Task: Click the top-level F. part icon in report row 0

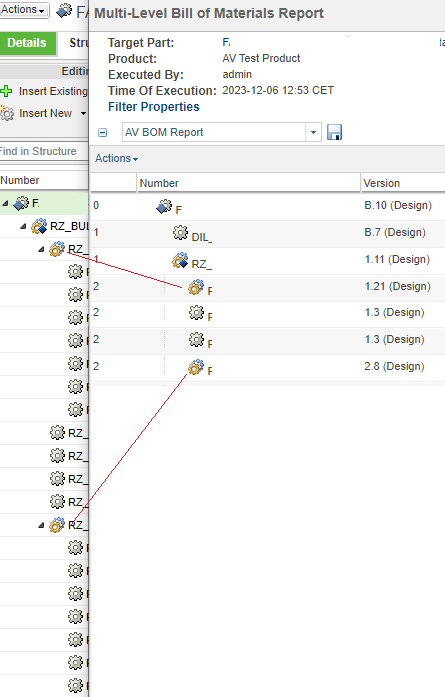Action: click(x=164, y=206)
